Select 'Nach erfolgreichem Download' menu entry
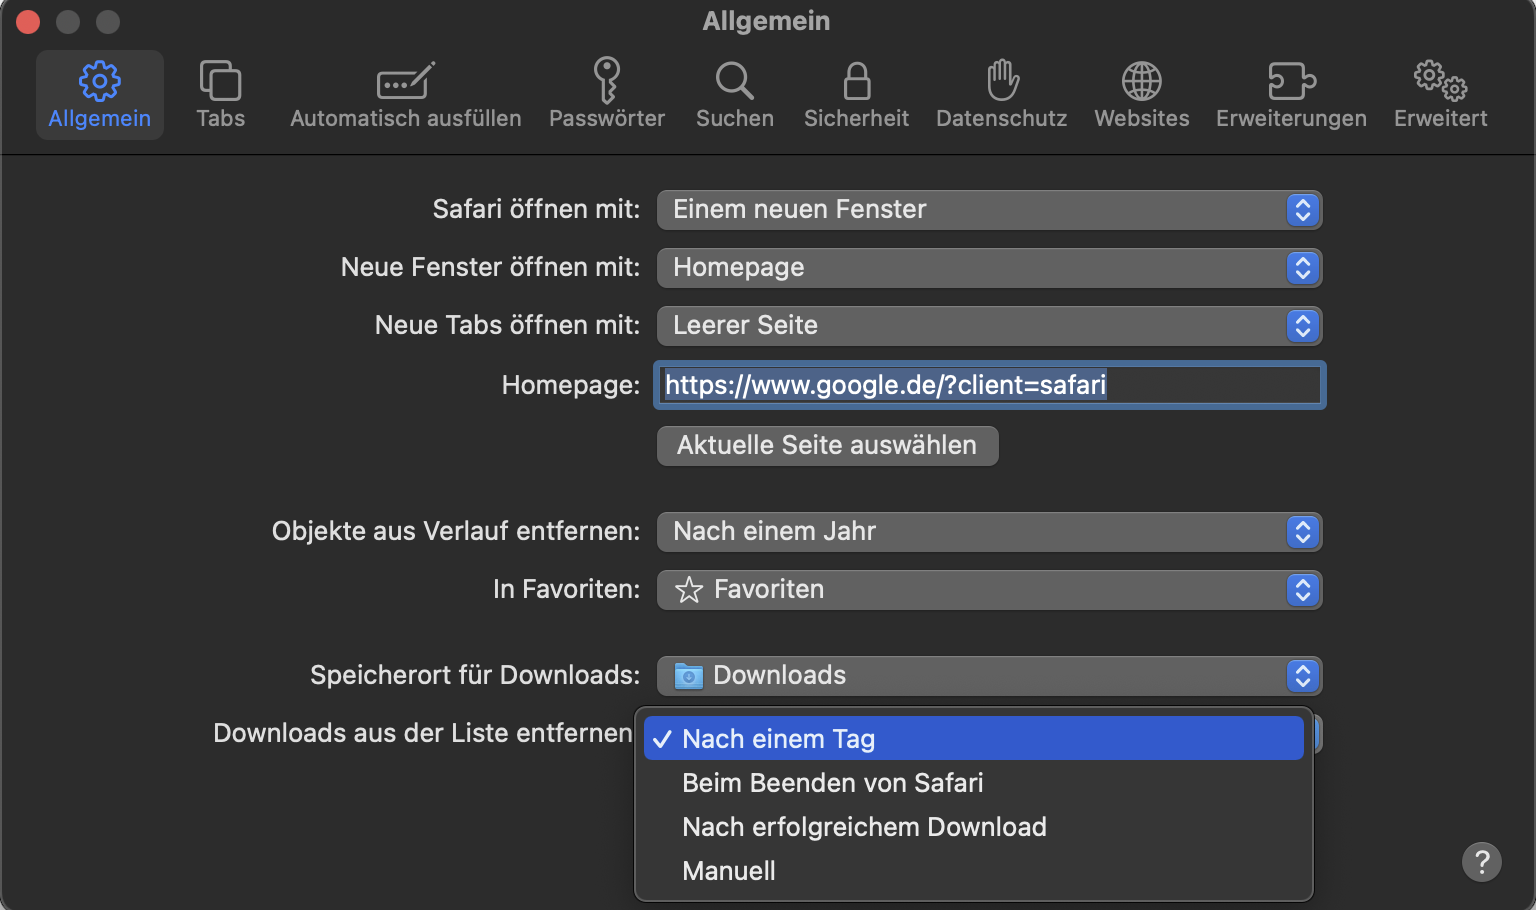The image size is (1536, 910). coord(864,827)
